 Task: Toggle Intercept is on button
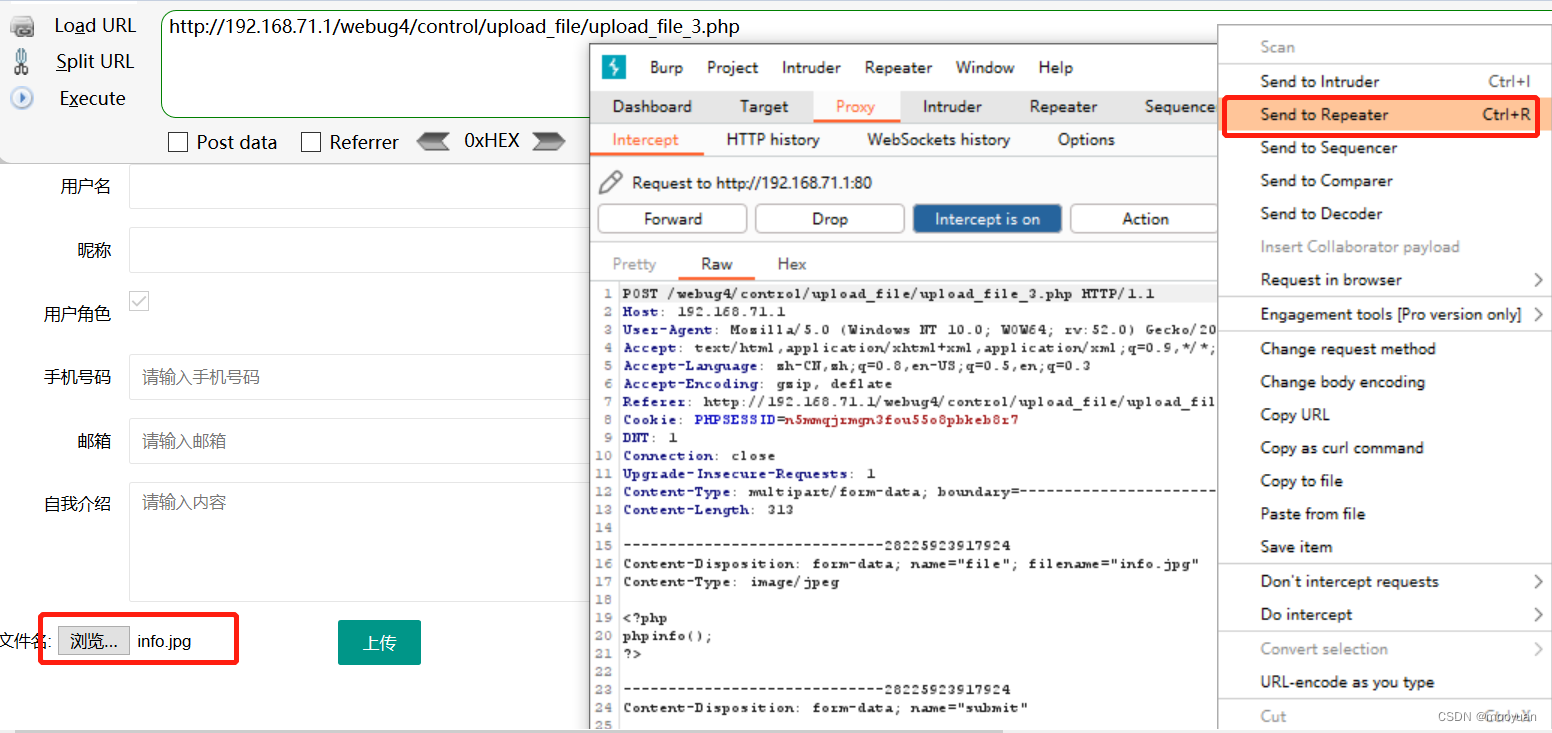[987, 218]
